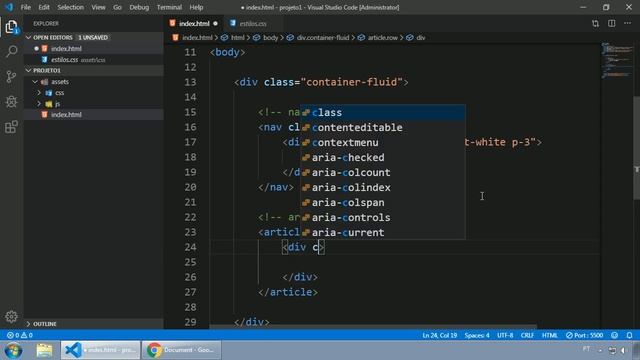
Task: Open the feedback smiley in status bar
Action: coord(615,335)
